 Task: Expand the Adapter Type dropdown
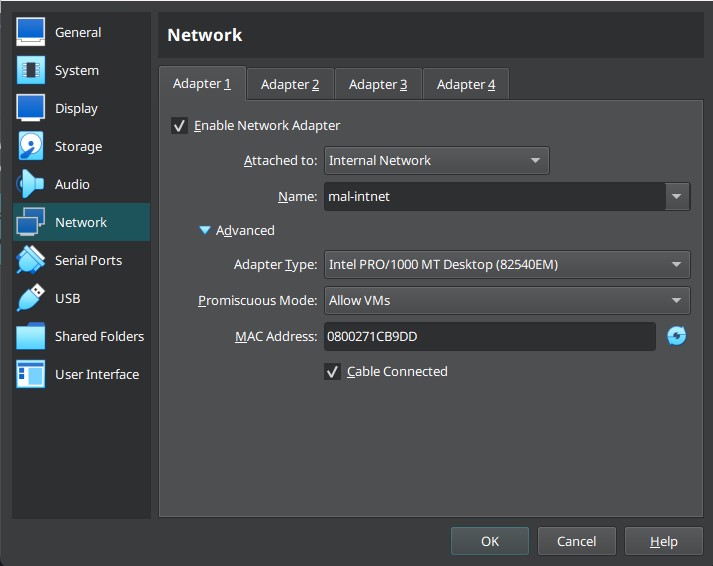(x=507, y=265)
